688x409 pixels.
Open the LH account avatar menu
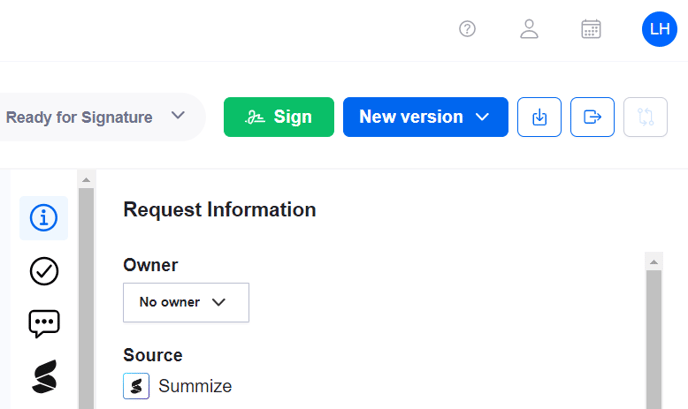click(659, 29)
